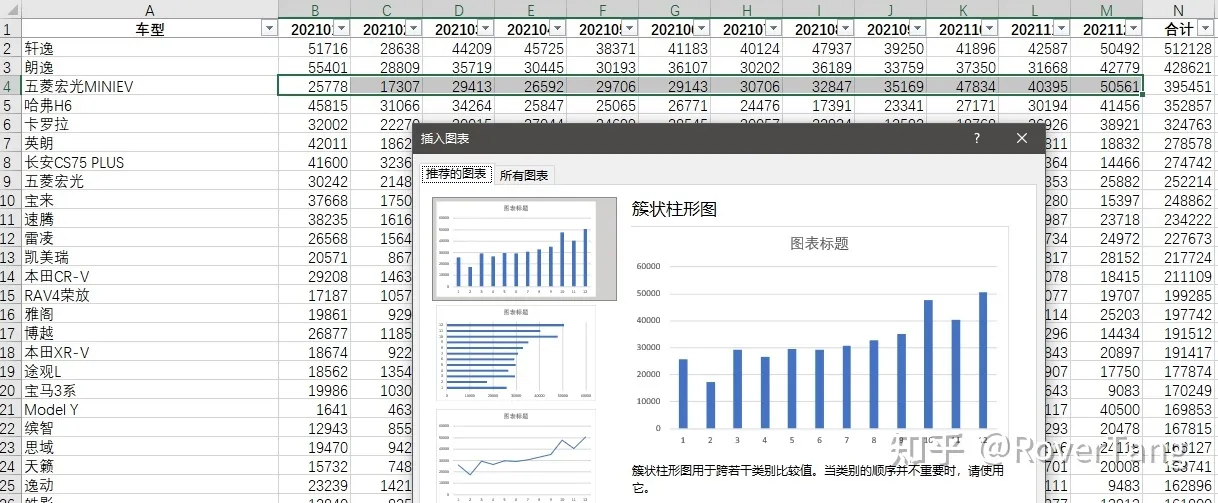Select the 雅阁 cell
The image size is (1218, 503).
150,314
